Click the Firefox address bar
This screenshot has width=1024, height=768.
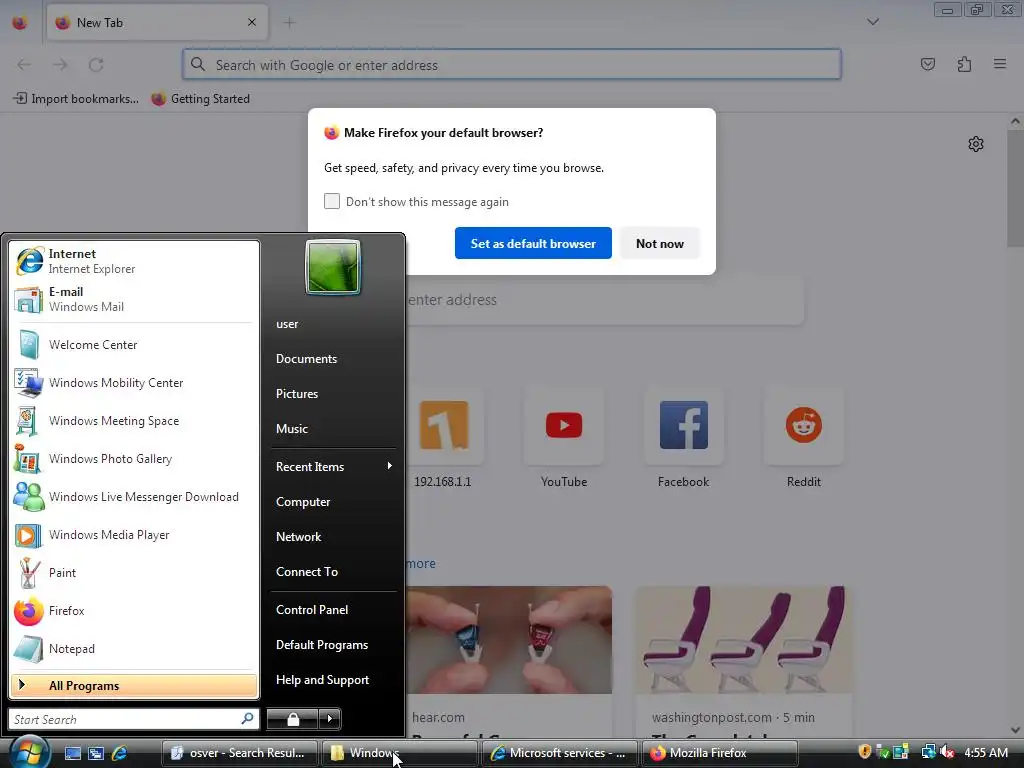pos(511,65)
